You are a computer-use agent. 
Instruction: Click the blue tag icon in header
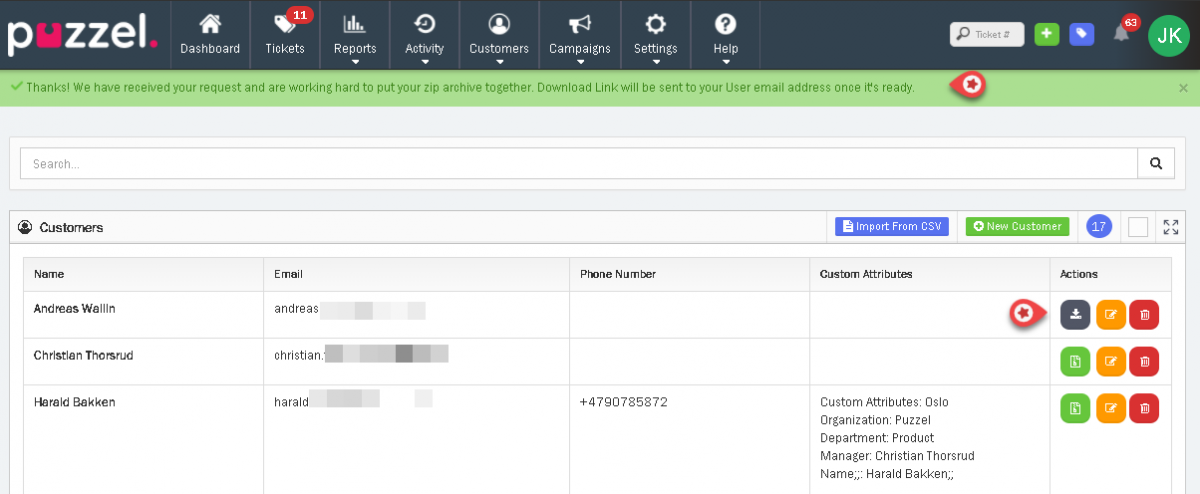point(1081,34)
